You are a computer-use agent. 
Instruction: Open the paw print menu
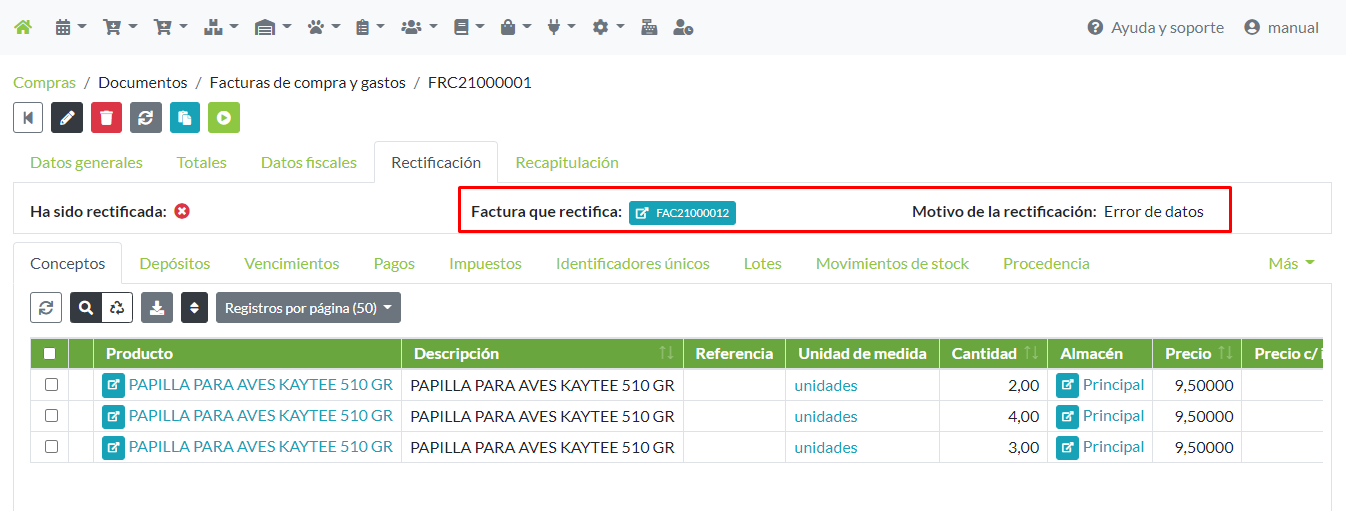click(x=323, y=28)
